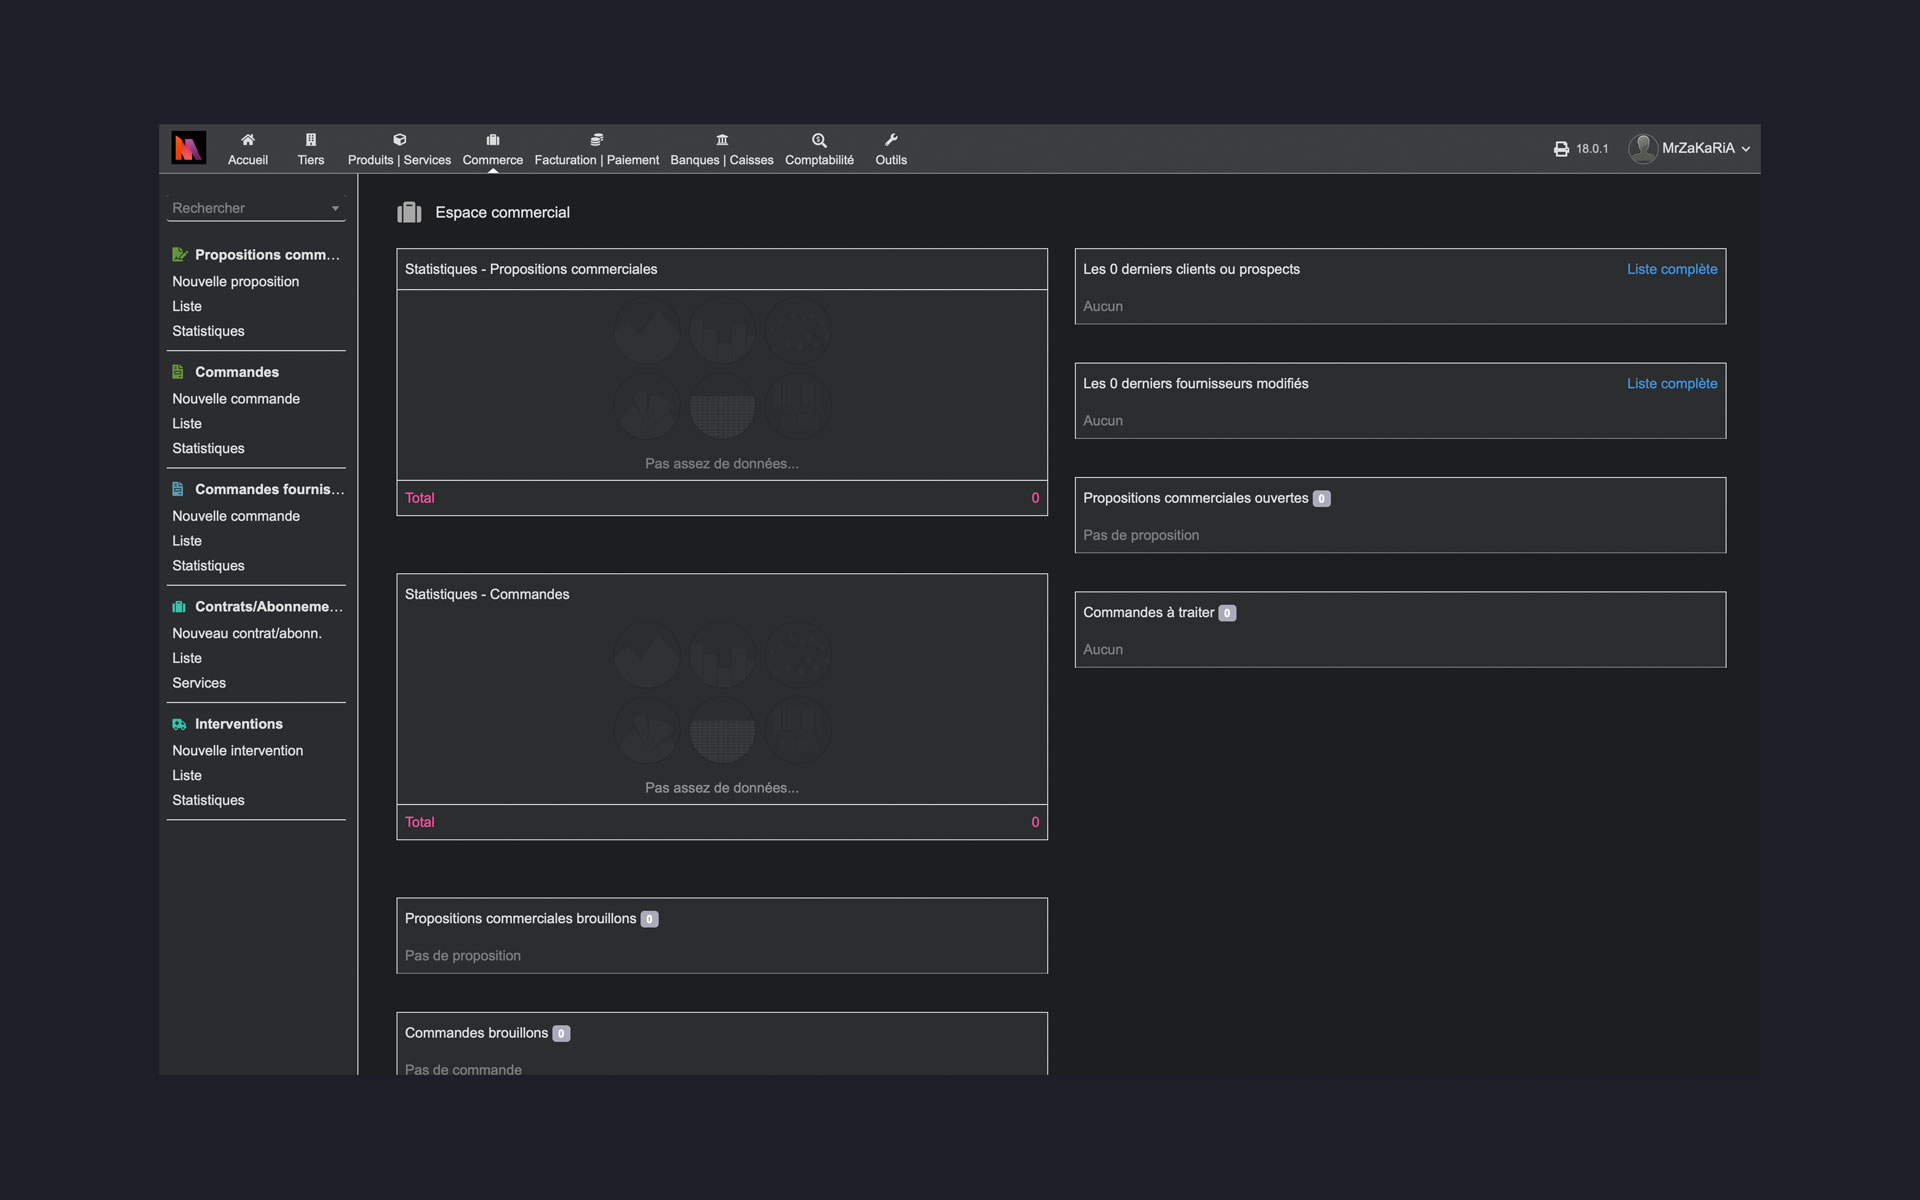Open Statistiques under Commandes section

pyautogui.click(x=208, y=448)
